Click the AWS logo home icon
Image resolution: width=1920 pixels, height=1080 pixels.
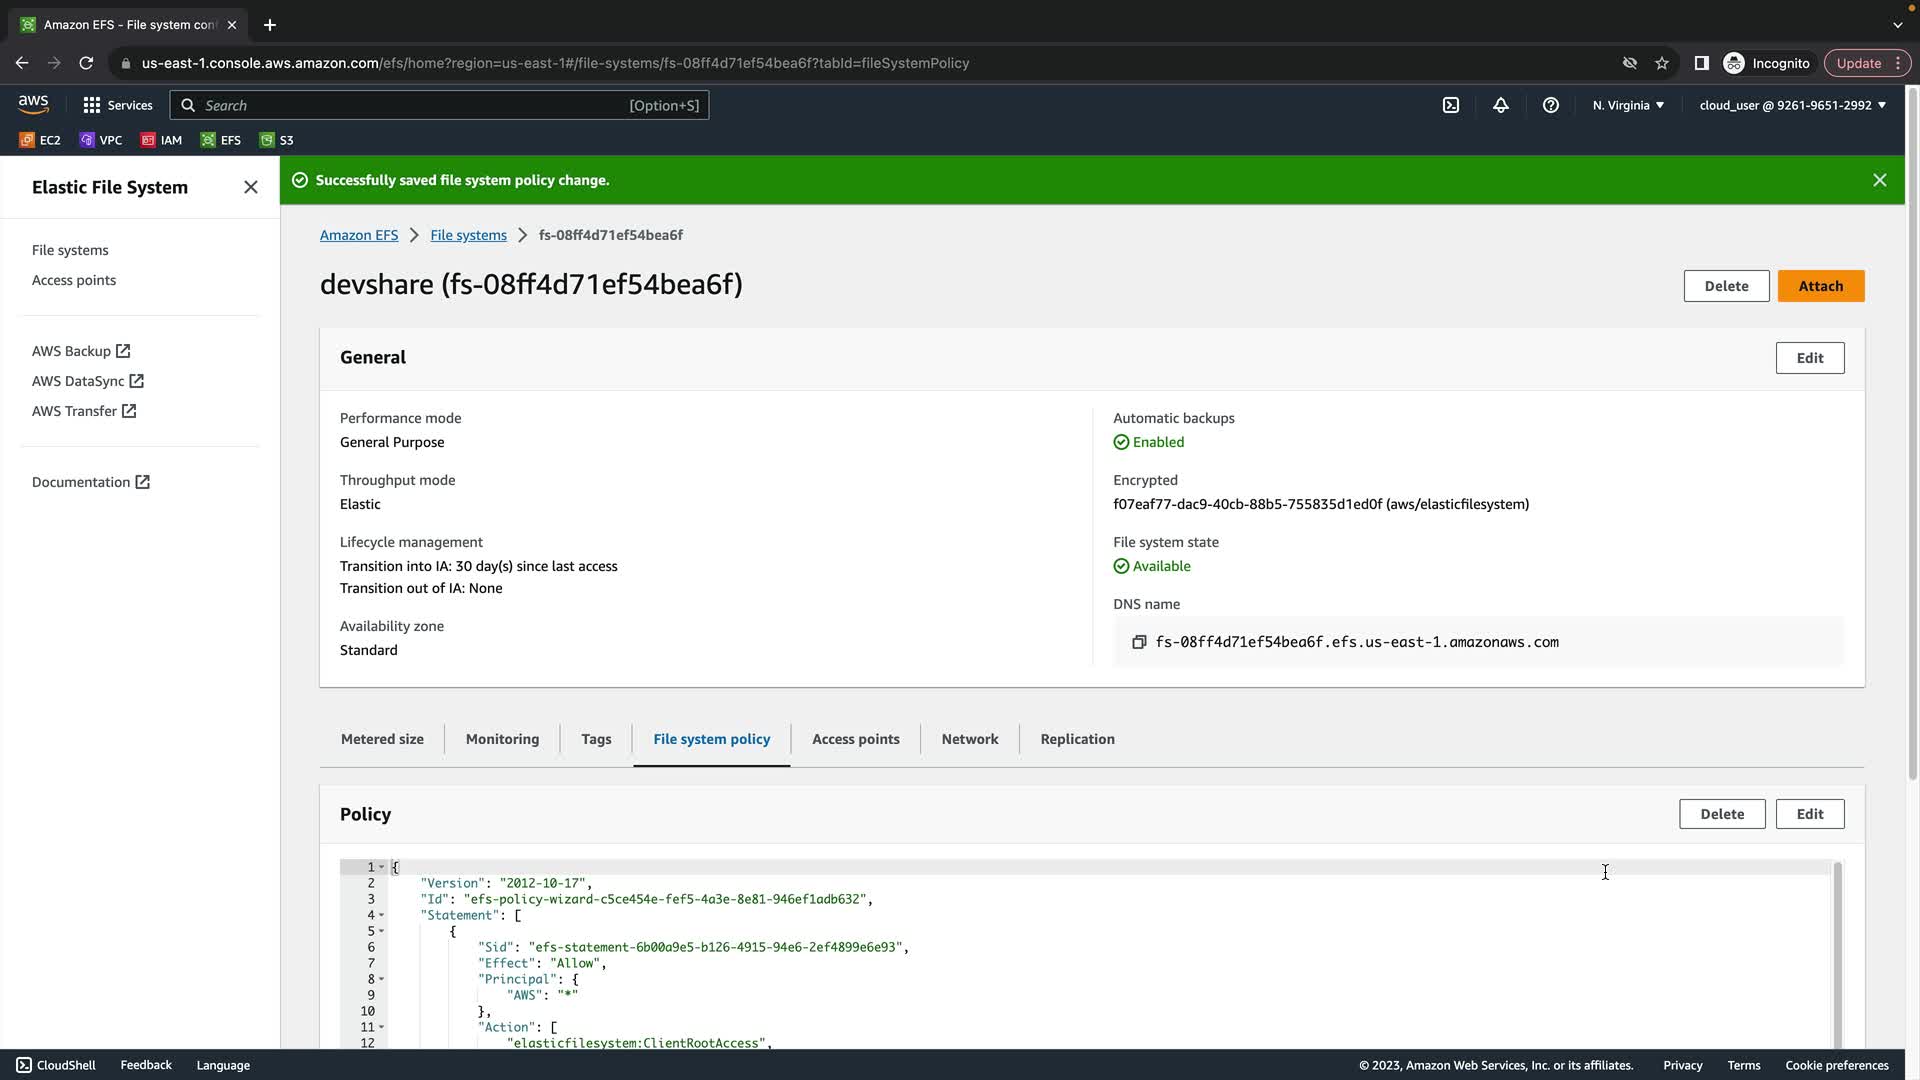point(33,104)
